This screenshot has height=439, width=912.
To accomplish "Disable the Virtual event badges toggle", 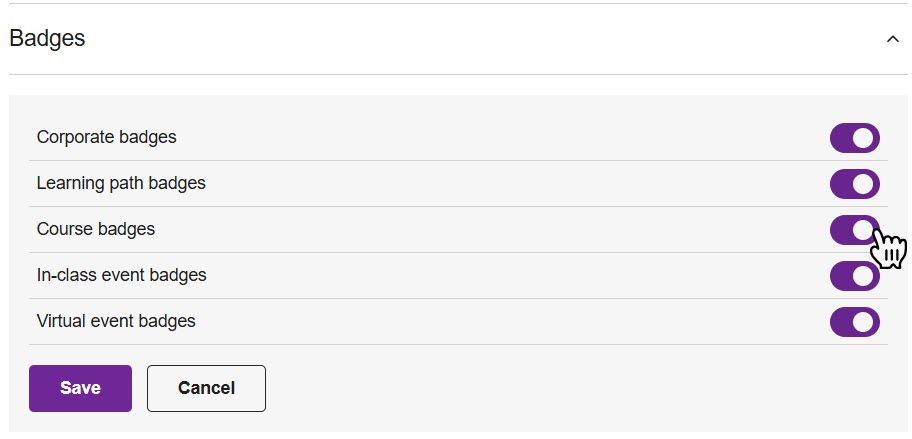I will click(x=854, y=322).
